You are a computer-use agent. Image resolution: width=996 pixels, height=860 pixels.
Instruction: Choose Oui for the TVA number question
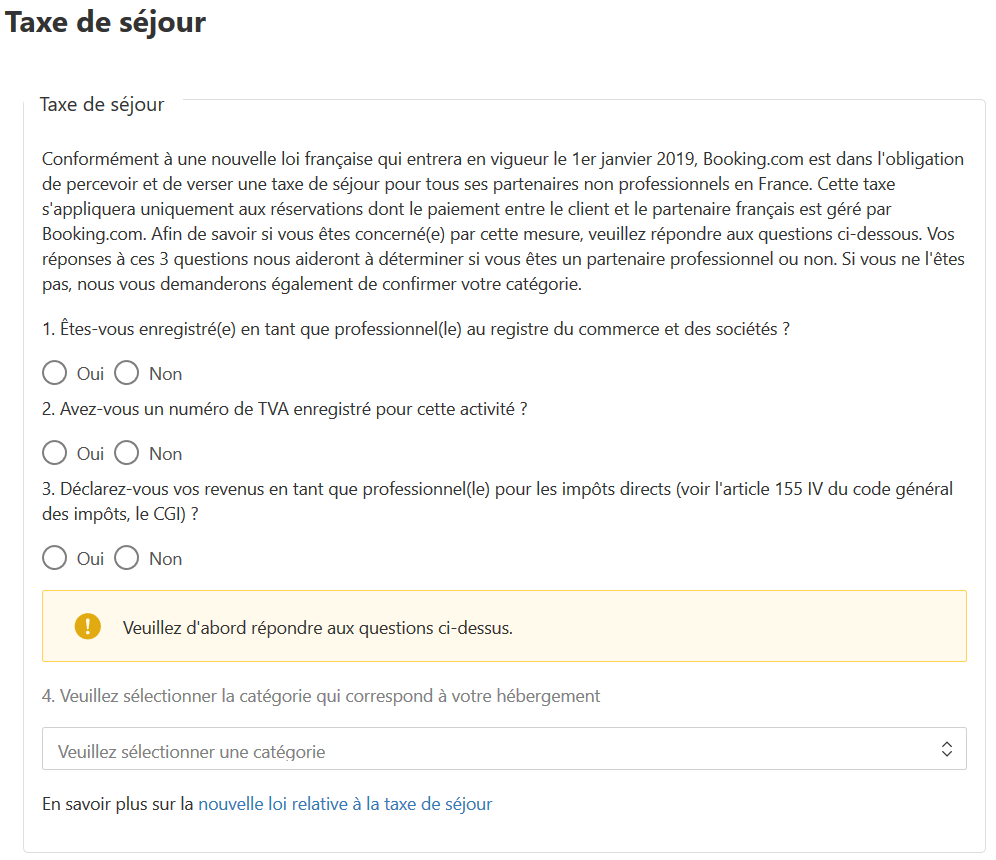click(x=55, y=453)
